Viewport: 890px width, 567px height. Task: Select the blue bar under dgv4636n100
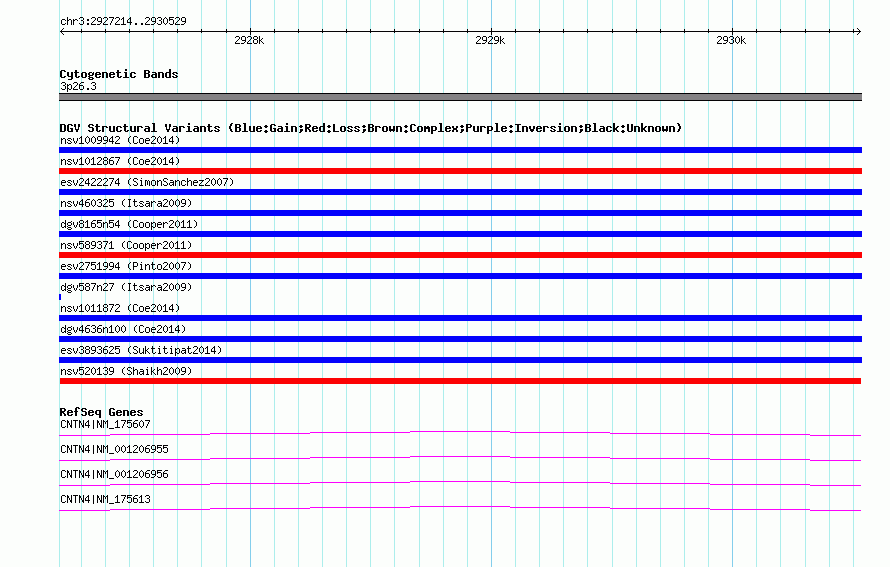(x=460, y=339)
